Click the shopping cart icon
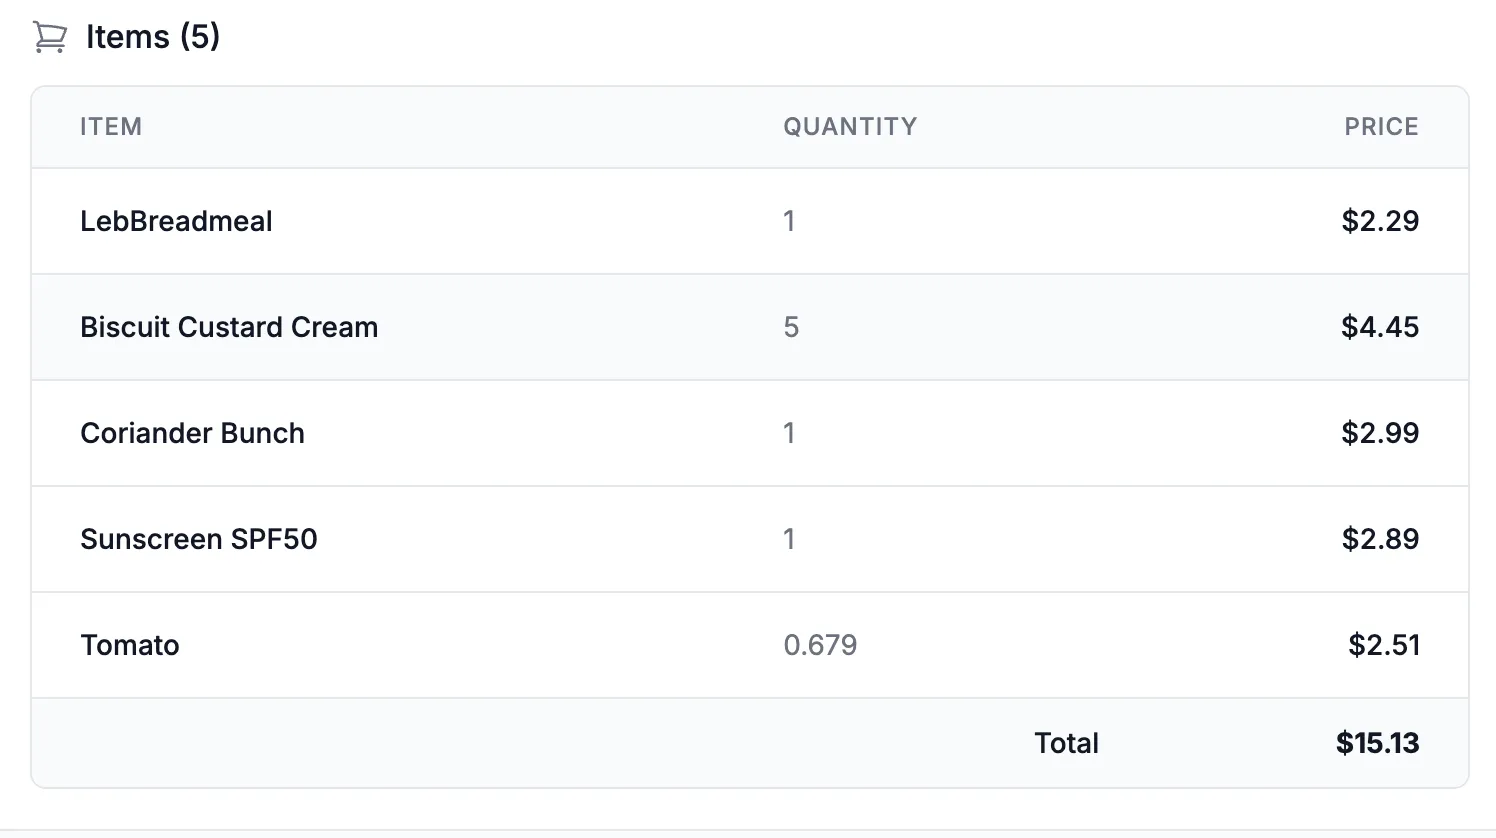The width and height of the screenshot is (1496, 838). (x=49, y=36)
